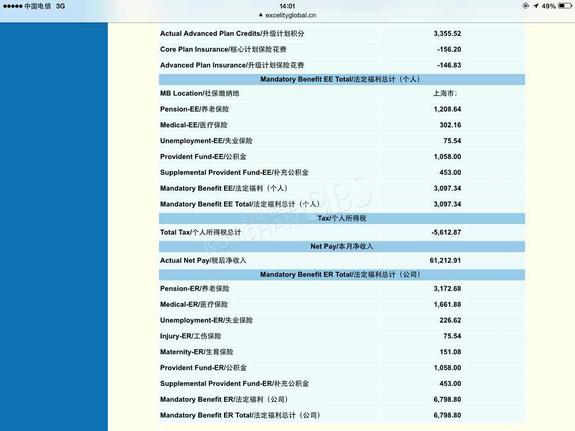
Task: Click the Core Plan Insurance amount
Action: pos(449,50)
